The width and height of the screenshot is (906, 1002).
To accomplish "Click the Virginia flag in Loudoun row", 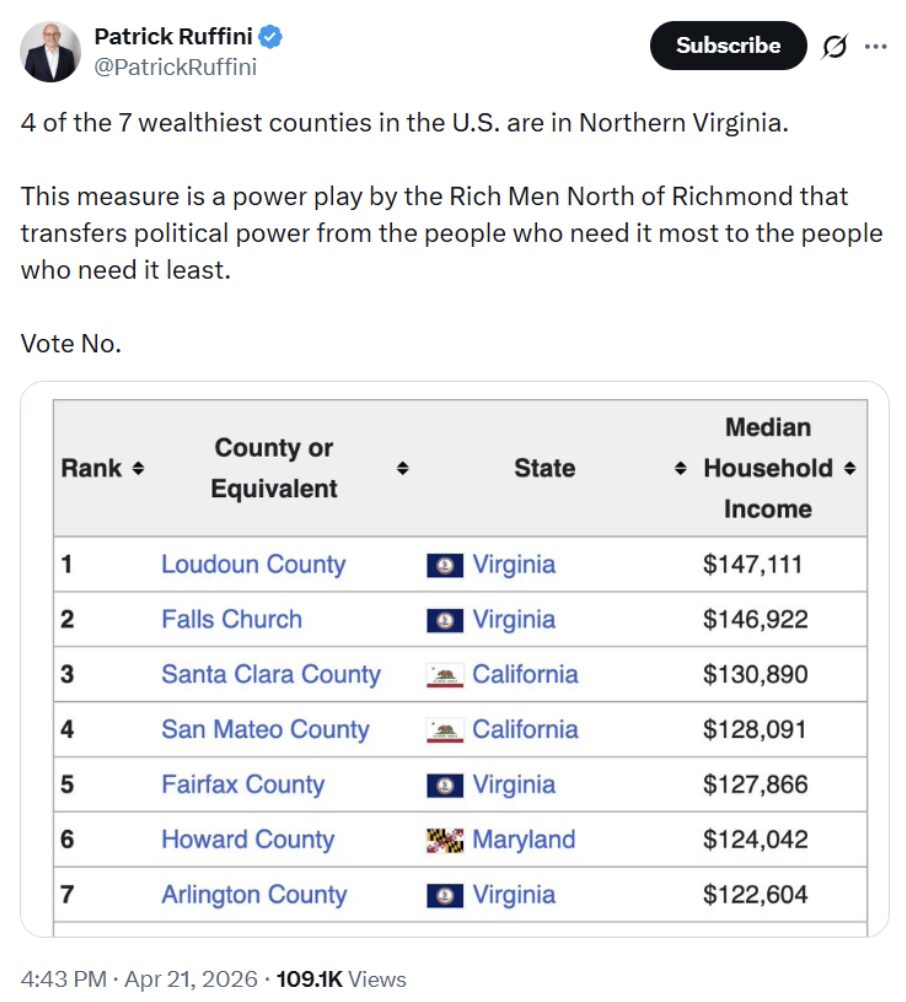I will [x=444, y=566].
